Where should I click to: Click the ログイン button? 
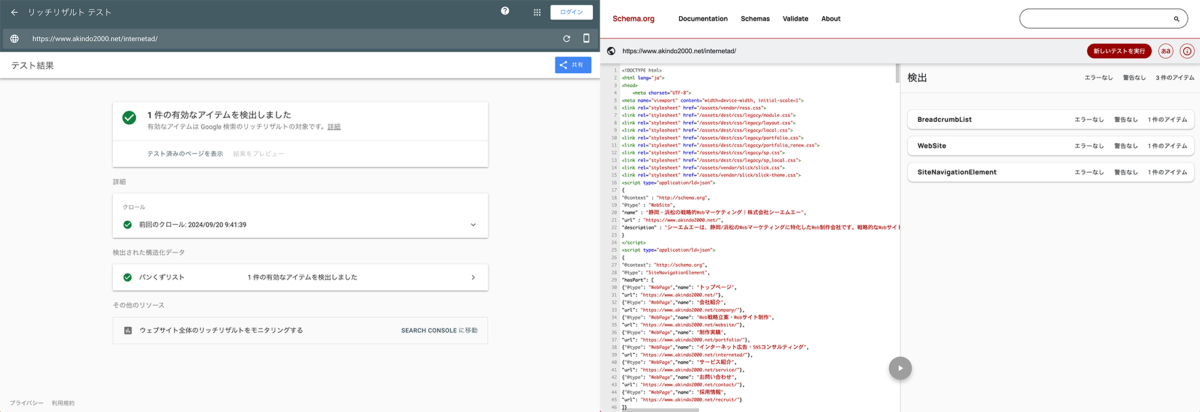point(571,12)
